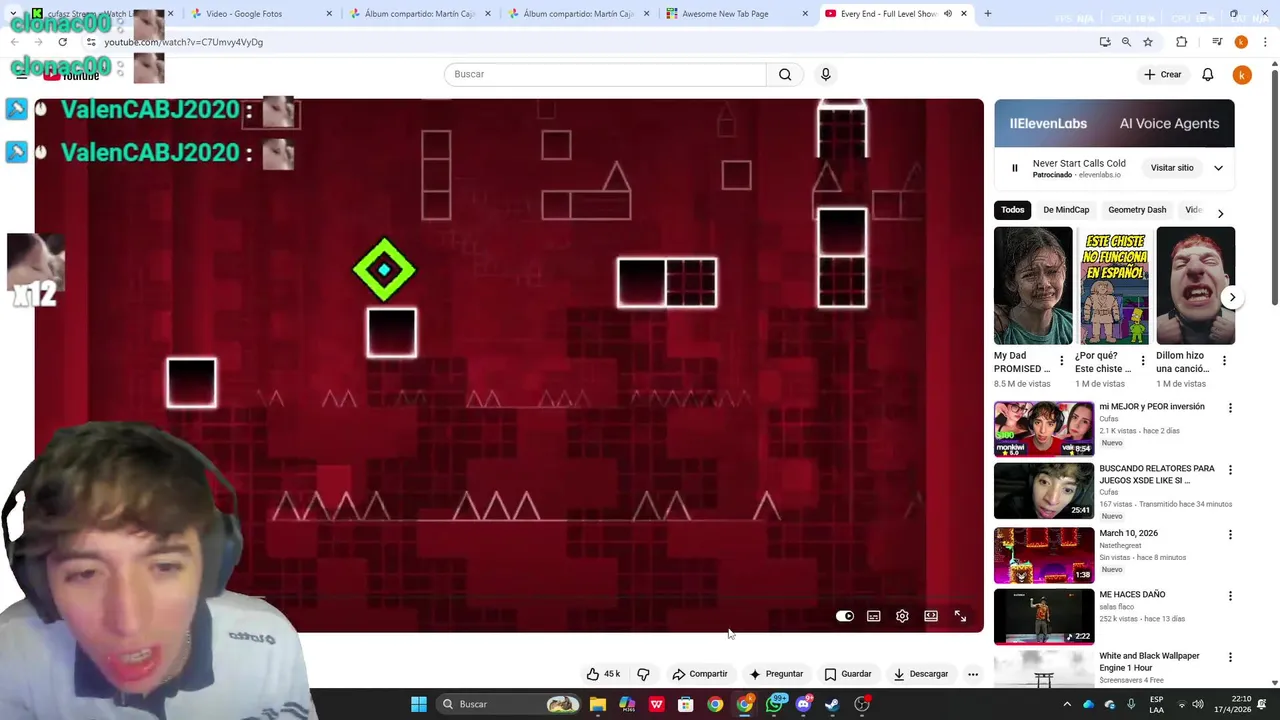Select the 'De MindCap' filter chip
This screenshot has height=720, width=1280.
tap(1066, 210)
